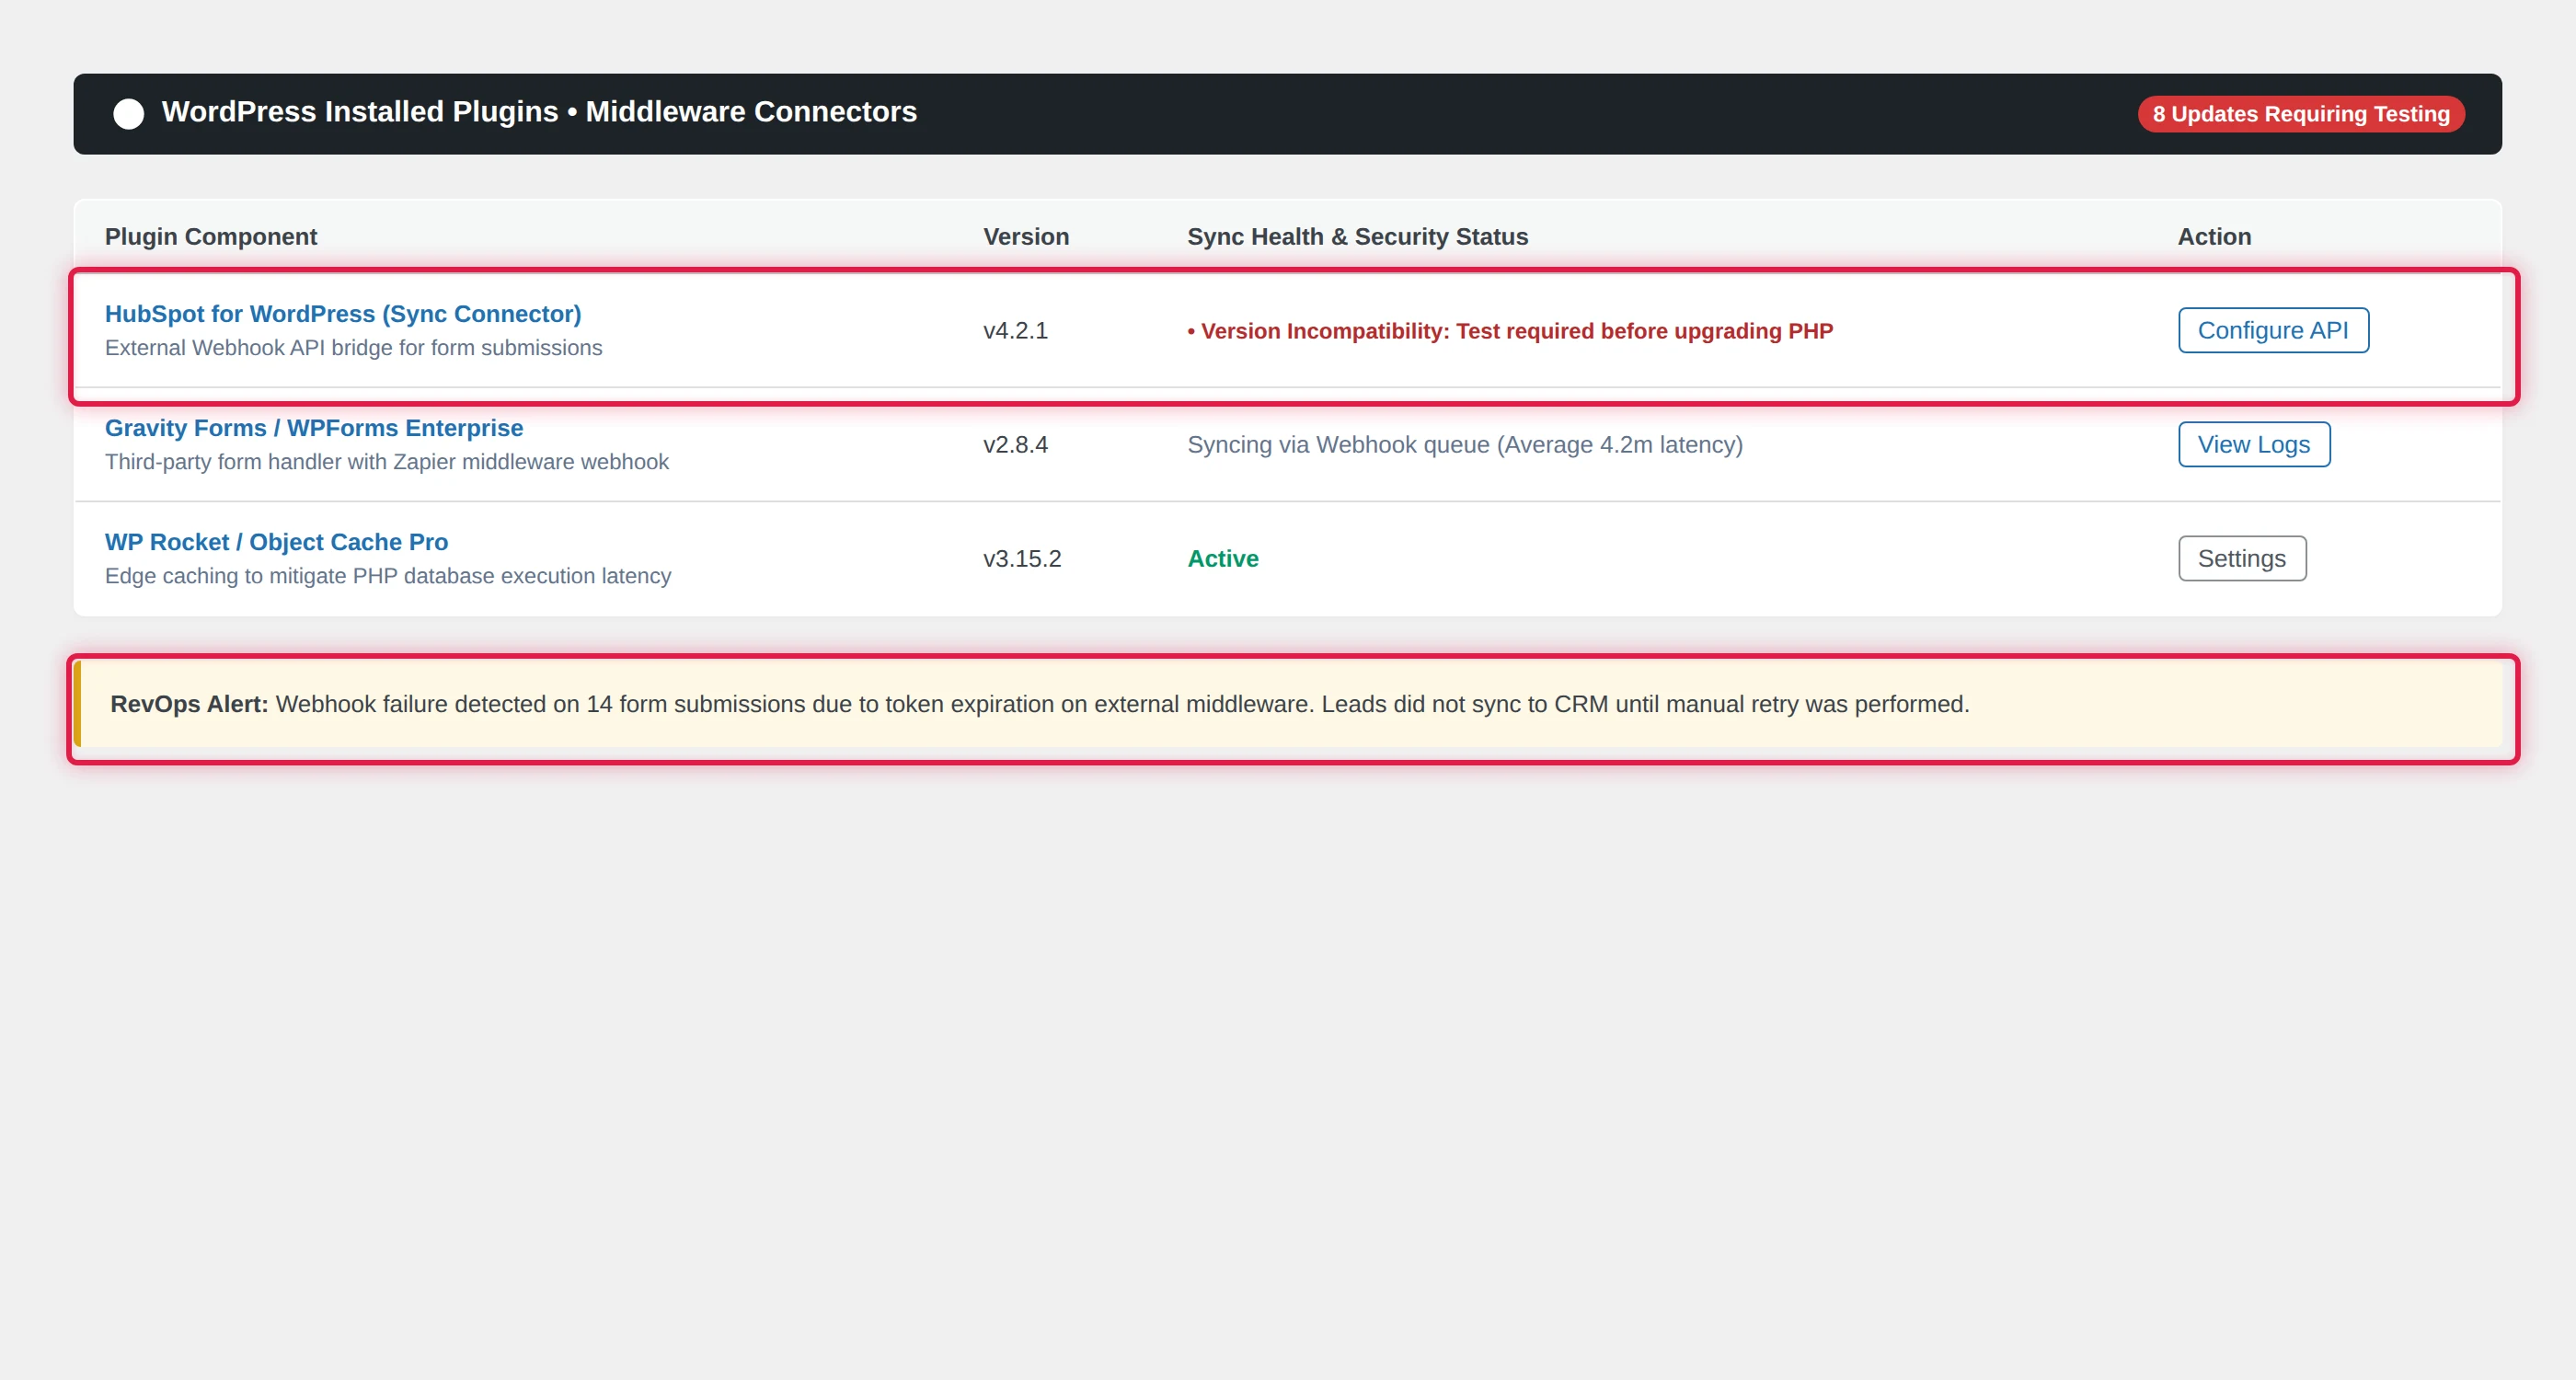The image size is (2576, 1380).
Task: Click the Webhook queue latency status
Action: [1465, 445]
